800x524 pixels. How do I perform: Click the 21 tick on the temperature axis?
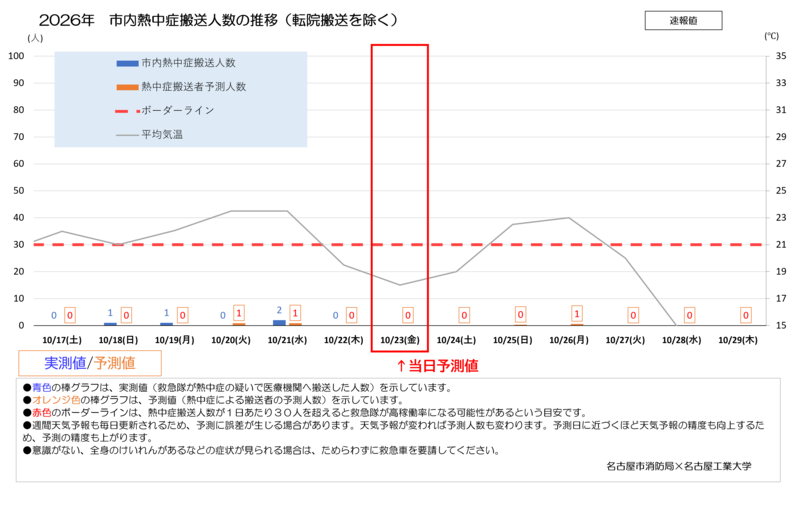(x=781, y=245)
